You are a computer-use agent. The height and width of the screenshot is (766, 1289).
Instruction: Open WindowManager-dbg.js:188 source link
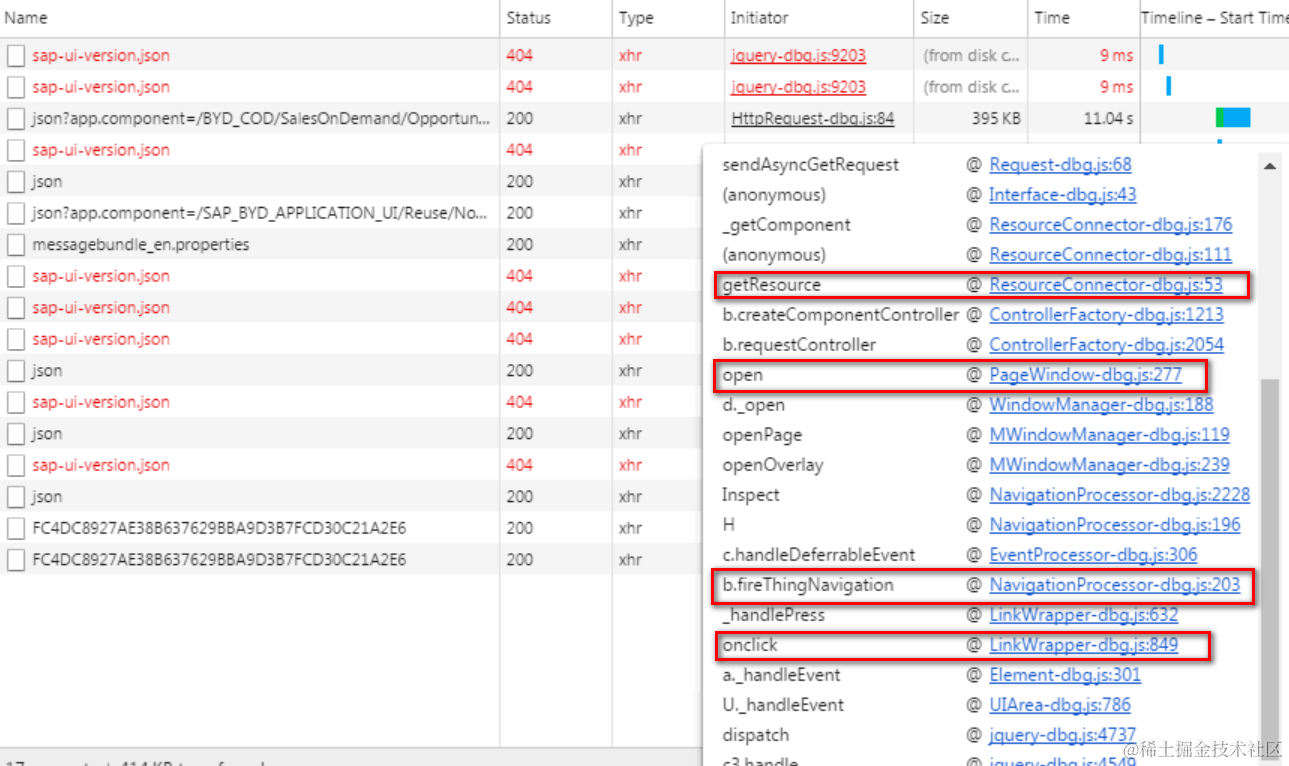(x=1101, y=405)
